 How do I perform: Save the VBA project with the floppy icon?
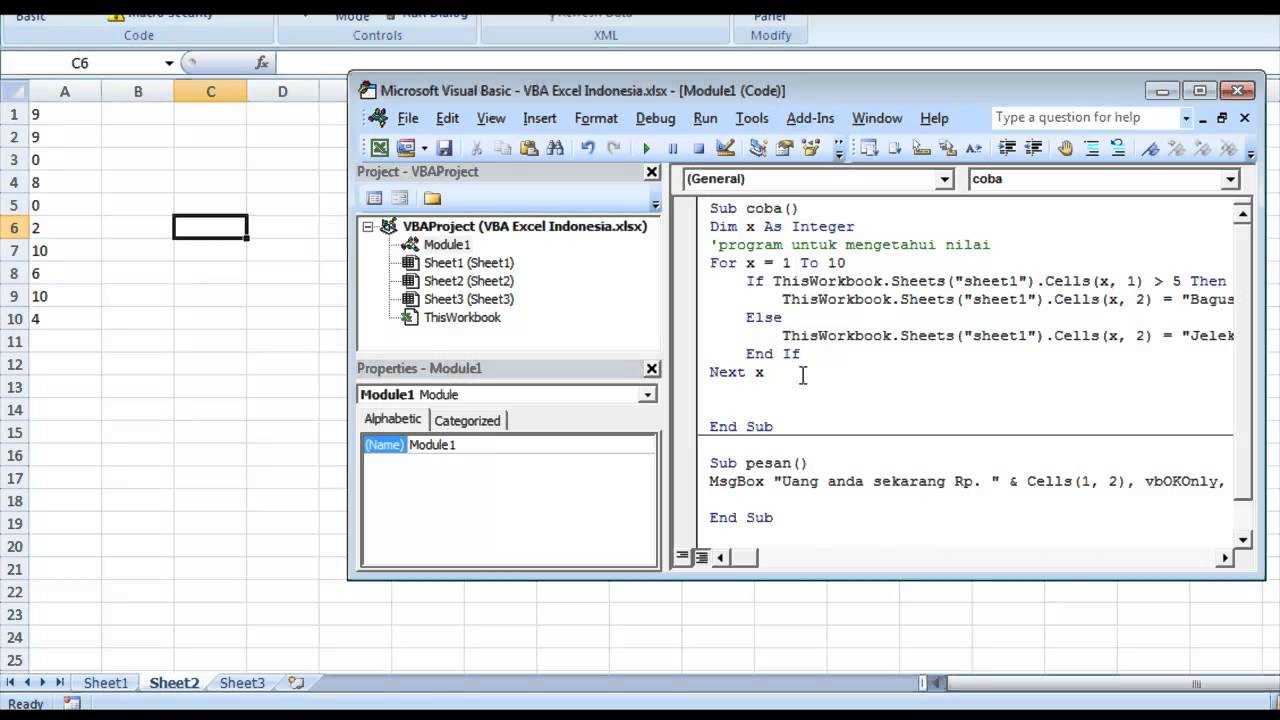pyautogui.click(x=445, y=148)
